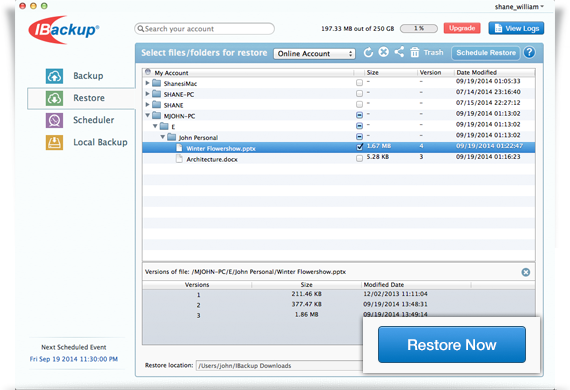The height and width of the screenshot is (390, 570).
Task: Expand the SHANE-PC folder
Action: [x=147, y=94]
